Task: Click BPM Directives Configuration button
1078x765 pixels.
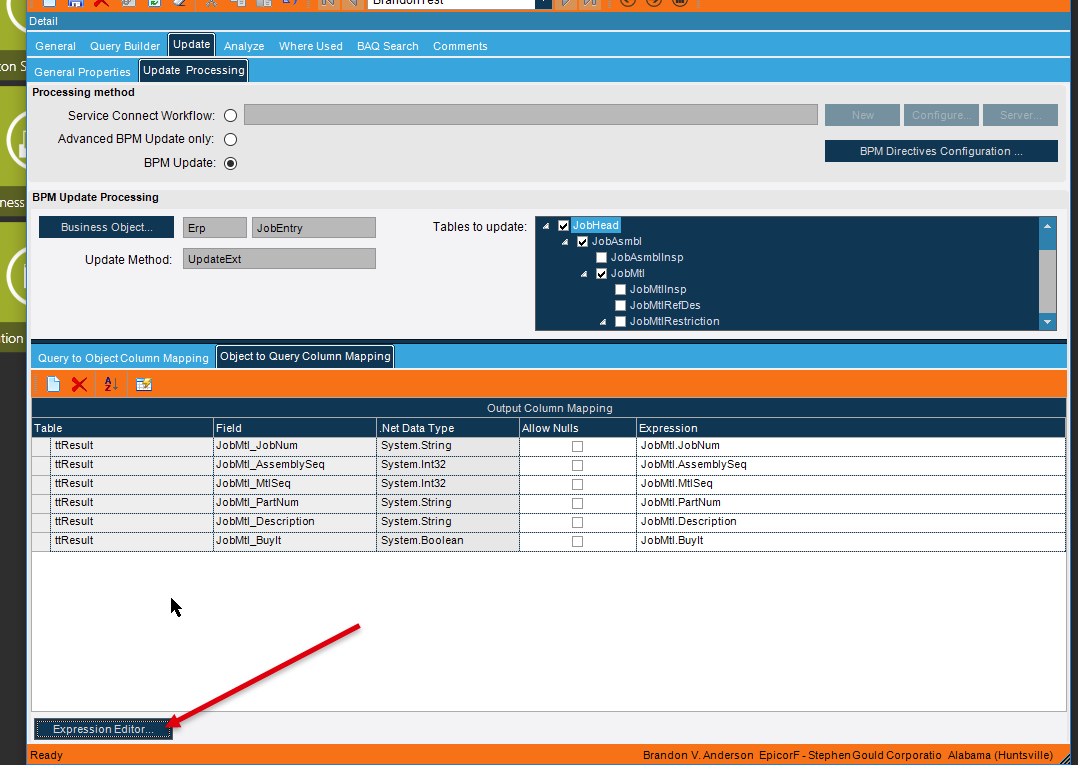Action: pos(940,151)
